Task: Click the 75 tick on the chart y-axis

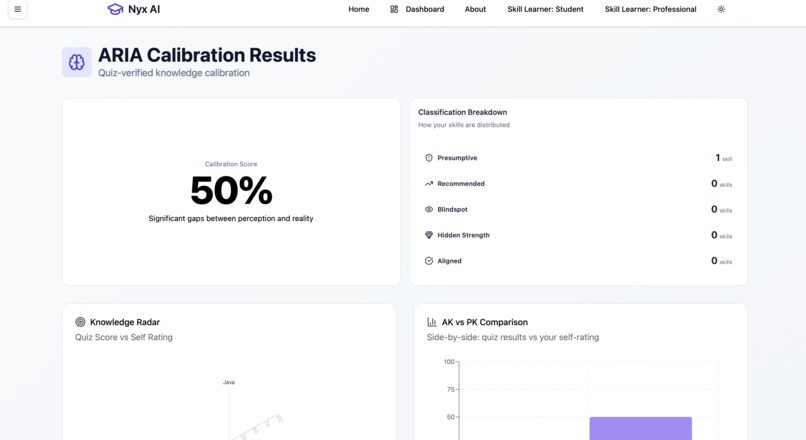Action: [x=451, y=390]
